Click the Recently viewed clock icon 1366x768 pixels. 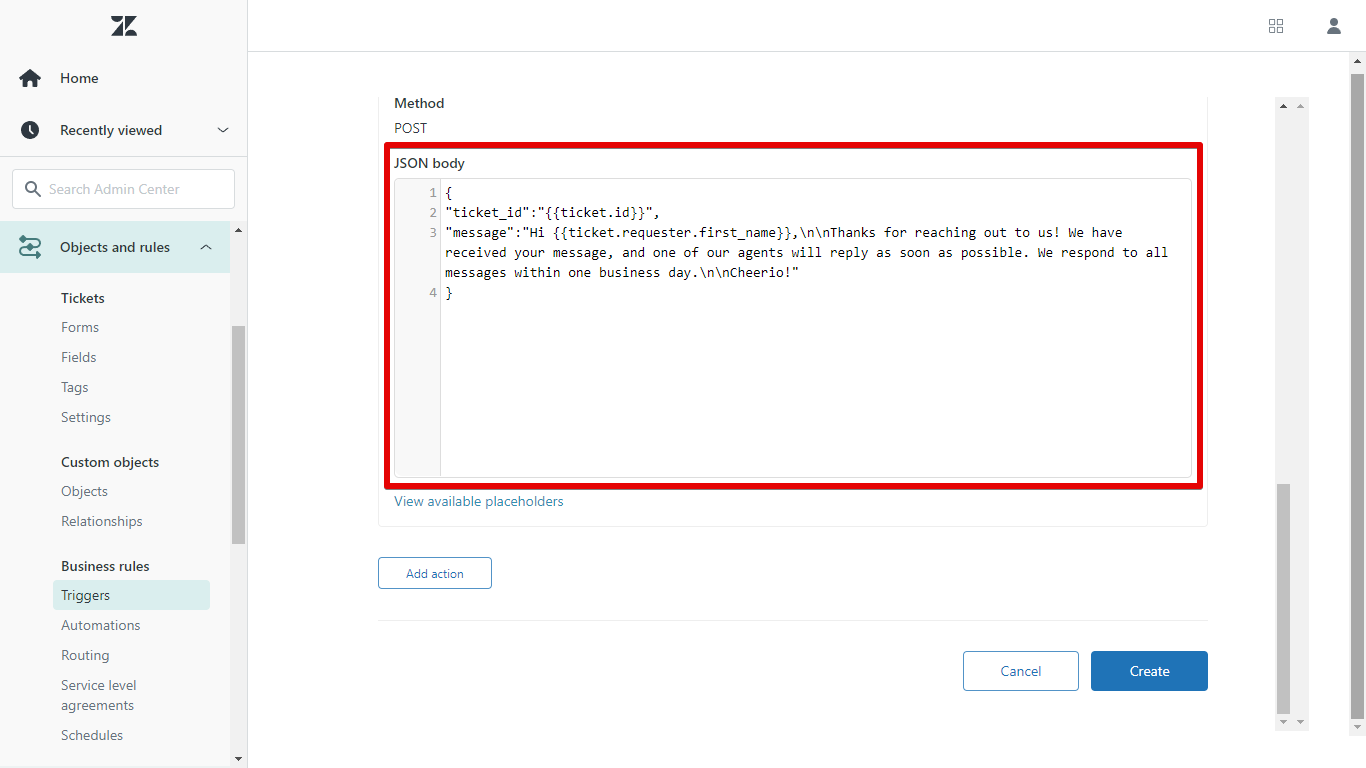[30, 130]
